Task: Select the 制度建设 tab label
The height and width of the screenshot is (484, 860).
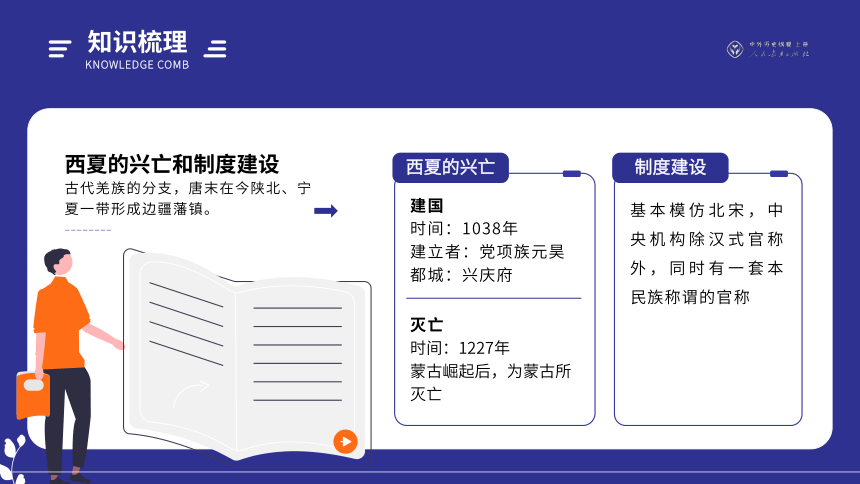Action: click(x=670, y=167)
